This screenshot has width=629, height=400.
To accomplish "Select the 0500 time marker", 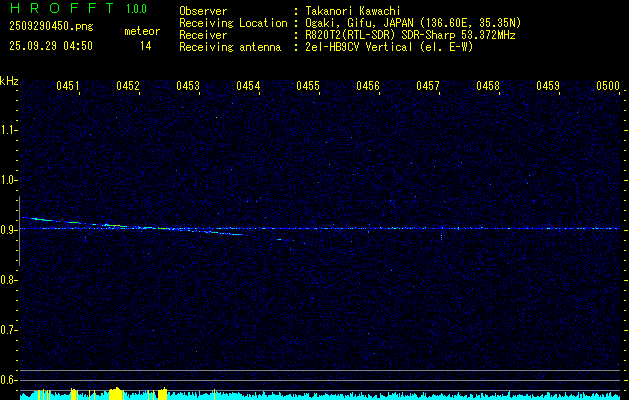I will (x=608, y=87).
